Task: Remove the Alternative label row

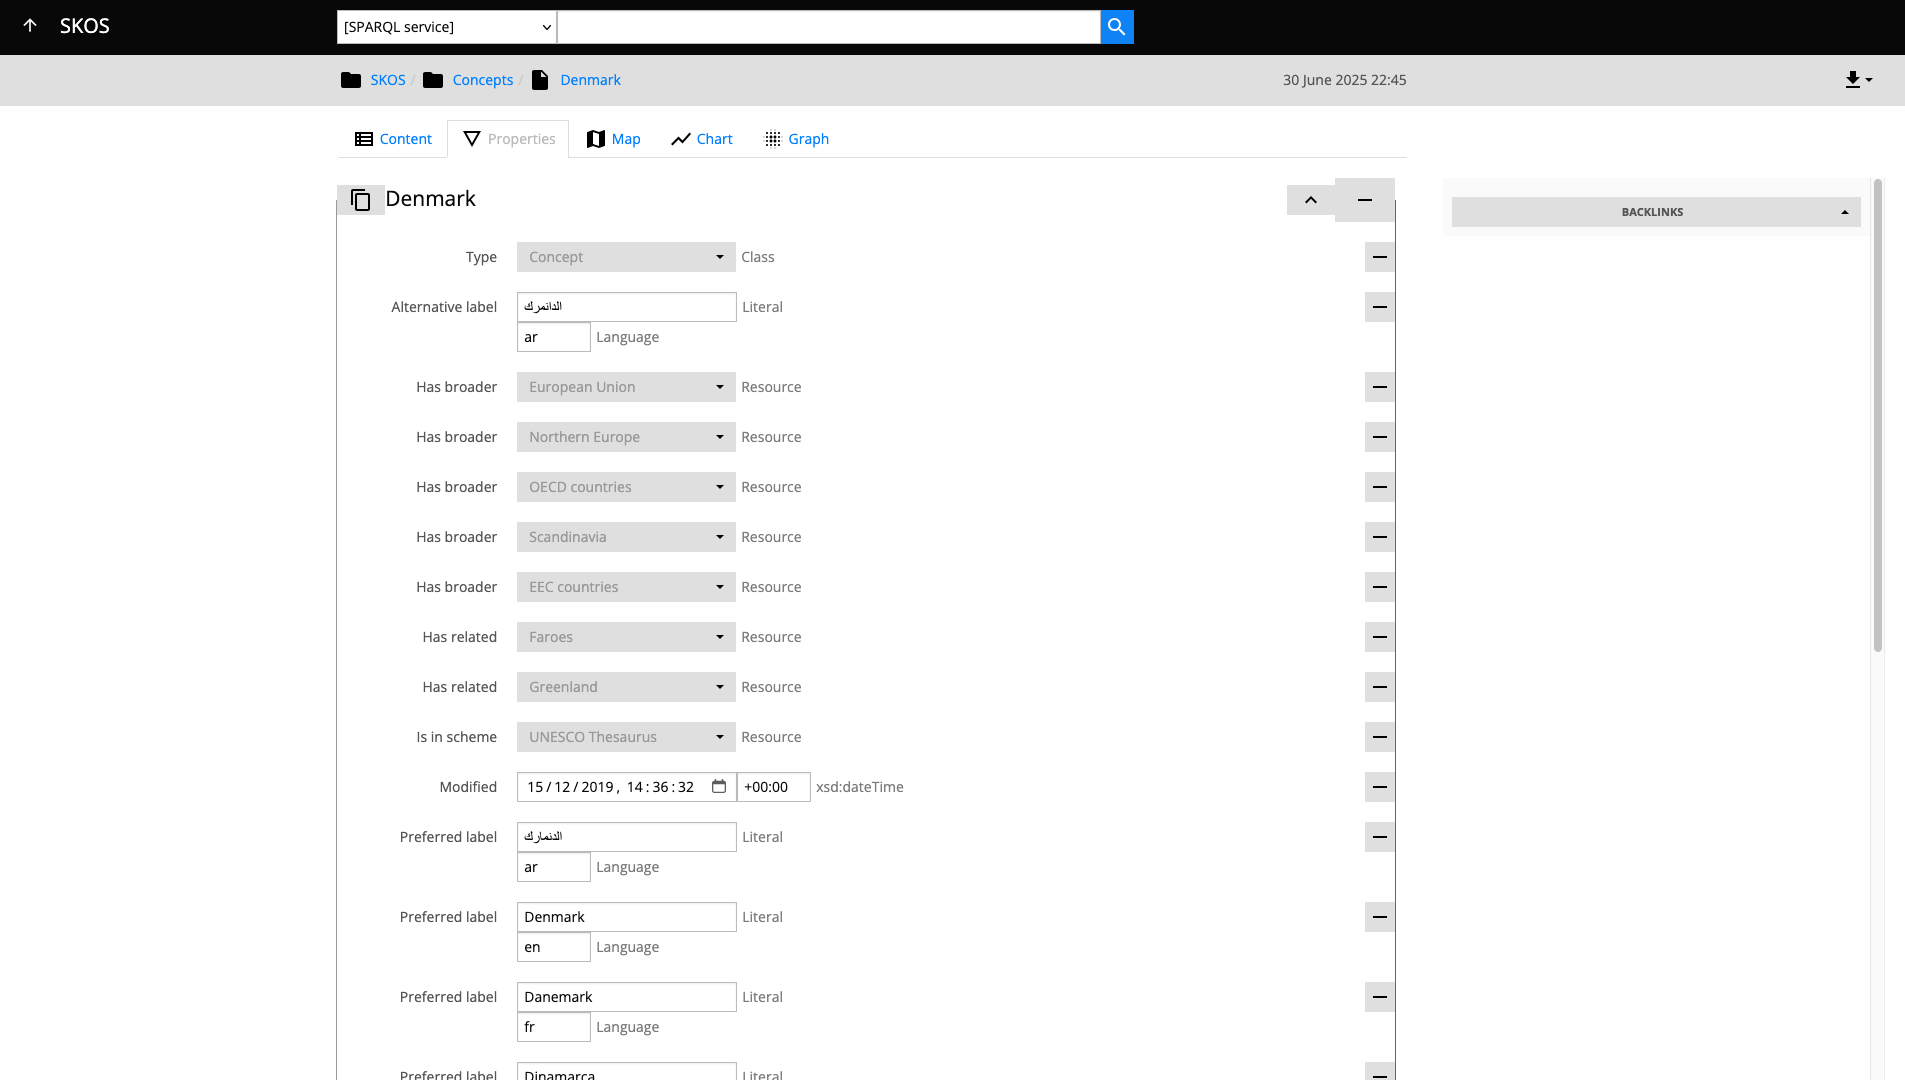Action: click(x=1380, y=307)
